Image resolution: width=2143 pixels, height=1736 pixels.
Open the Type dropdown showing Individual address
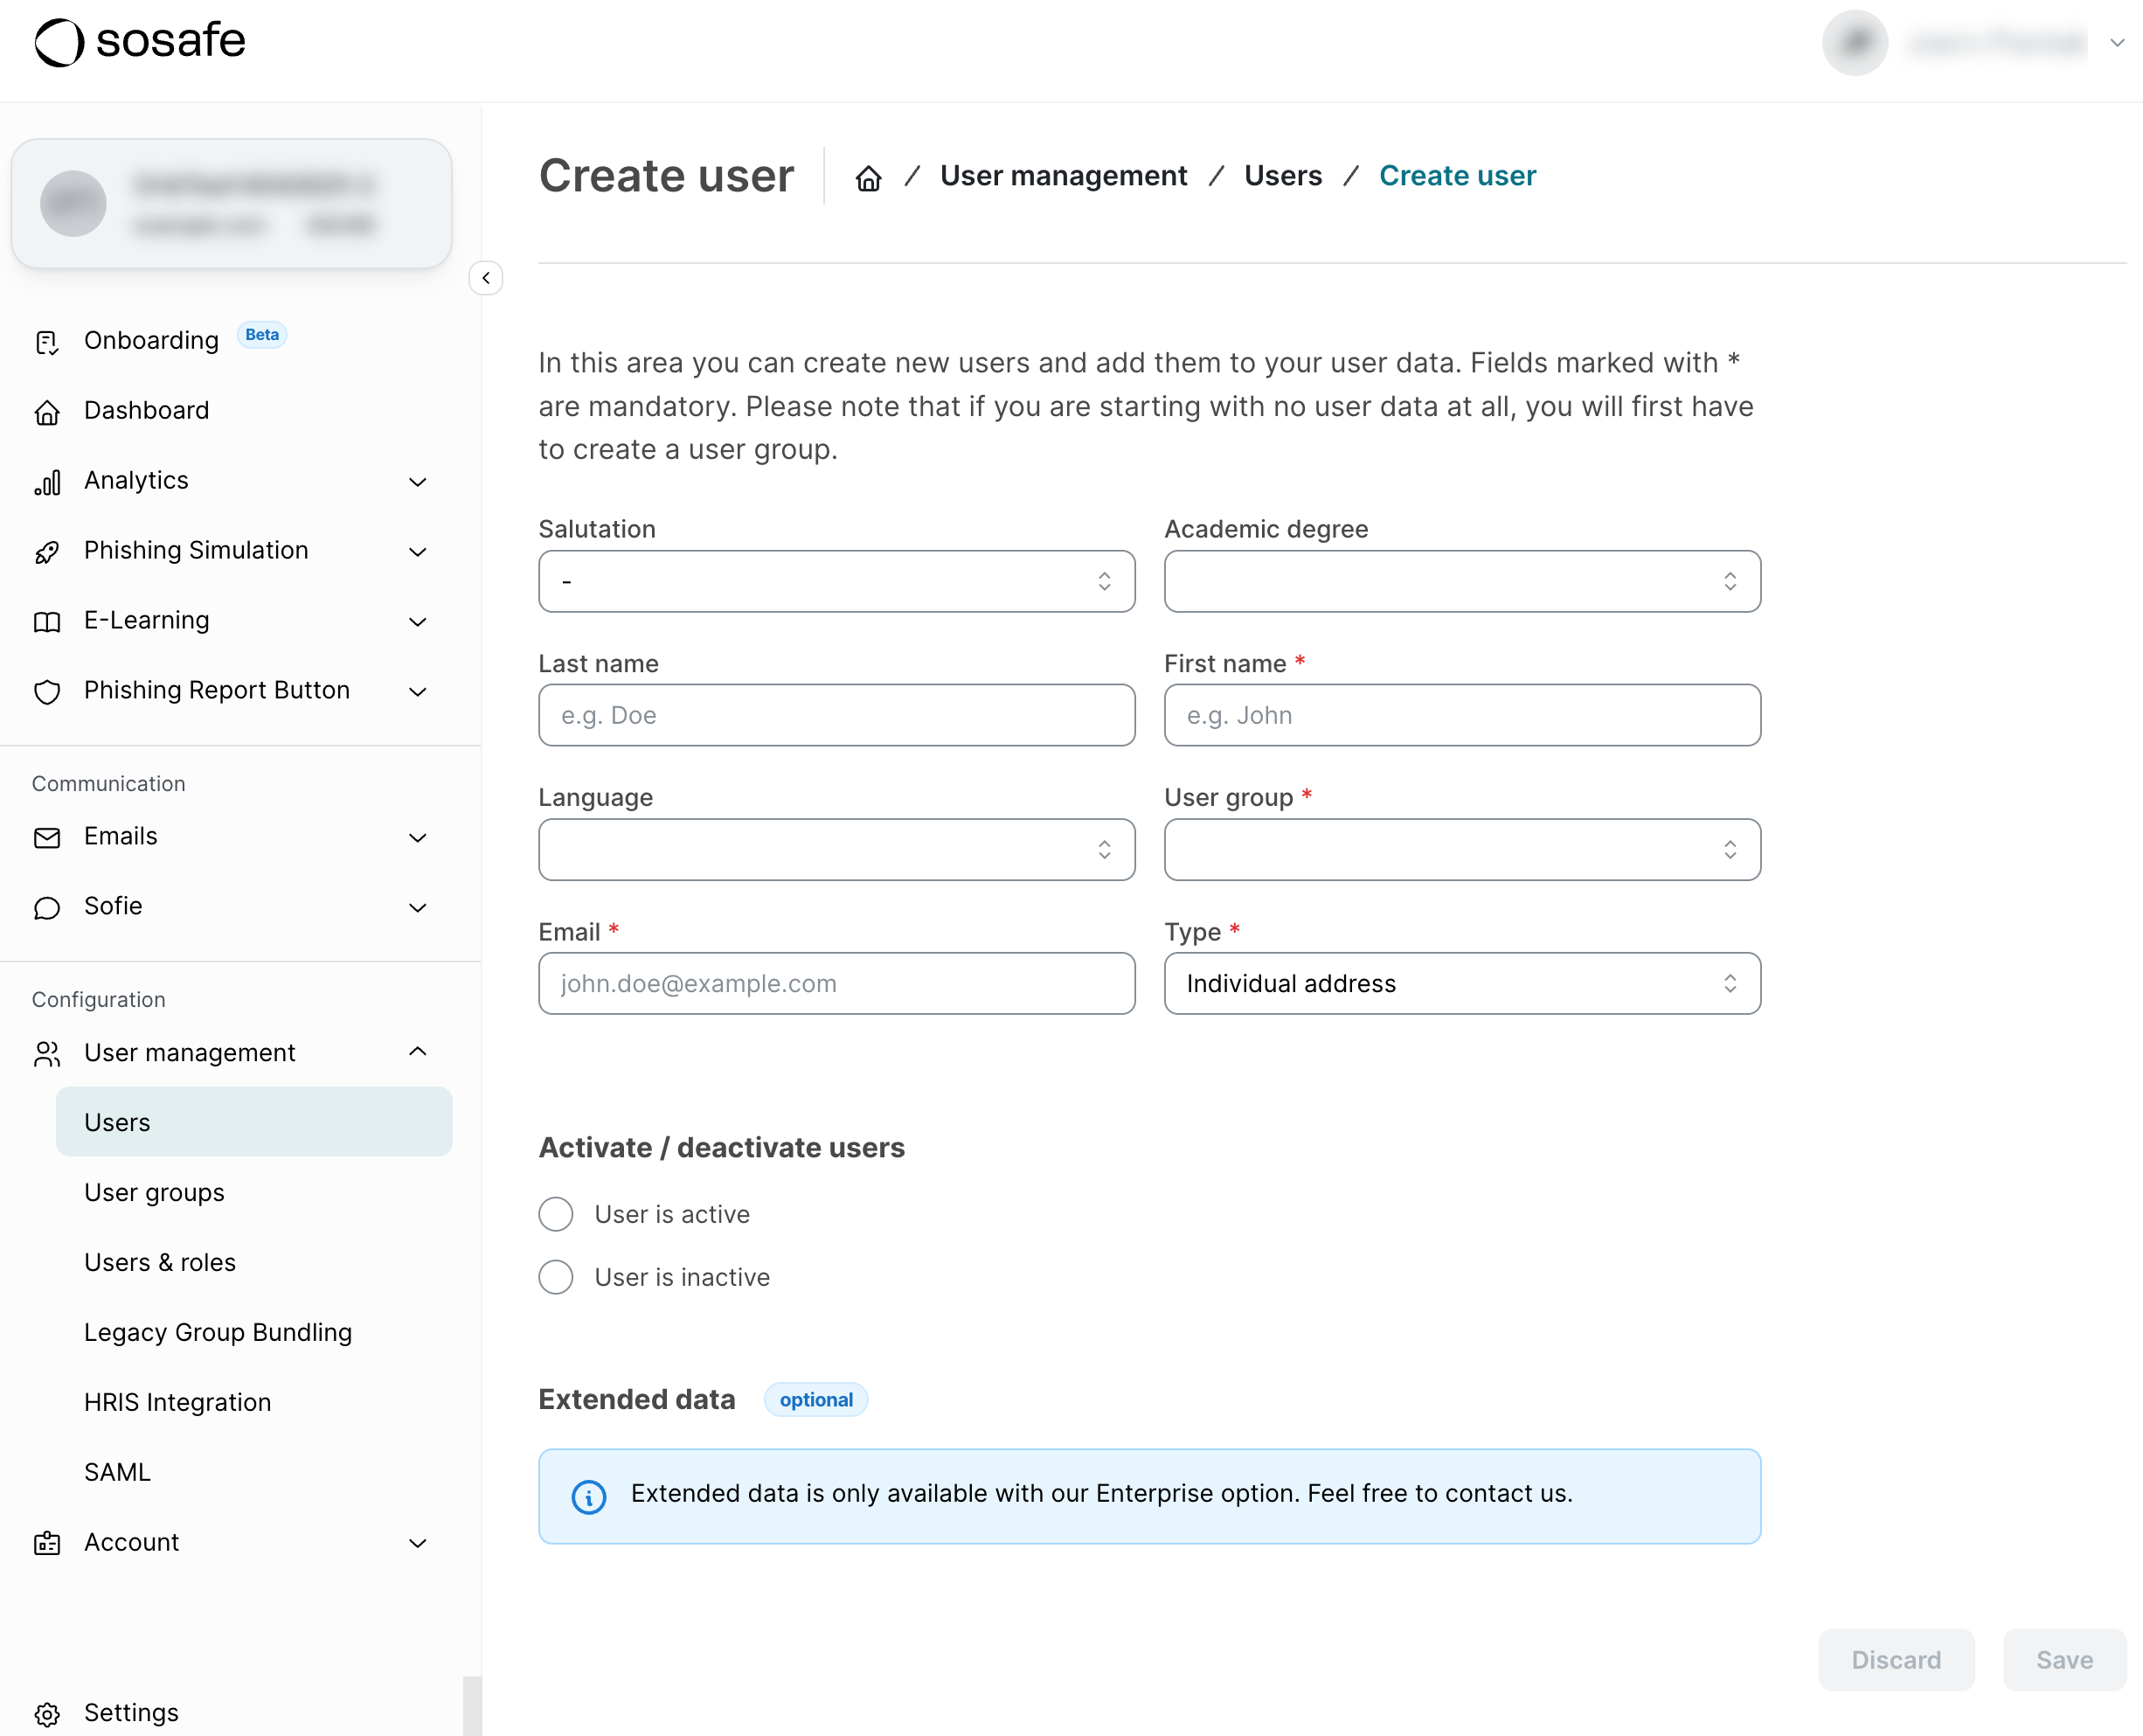[x=1461, y=983]
